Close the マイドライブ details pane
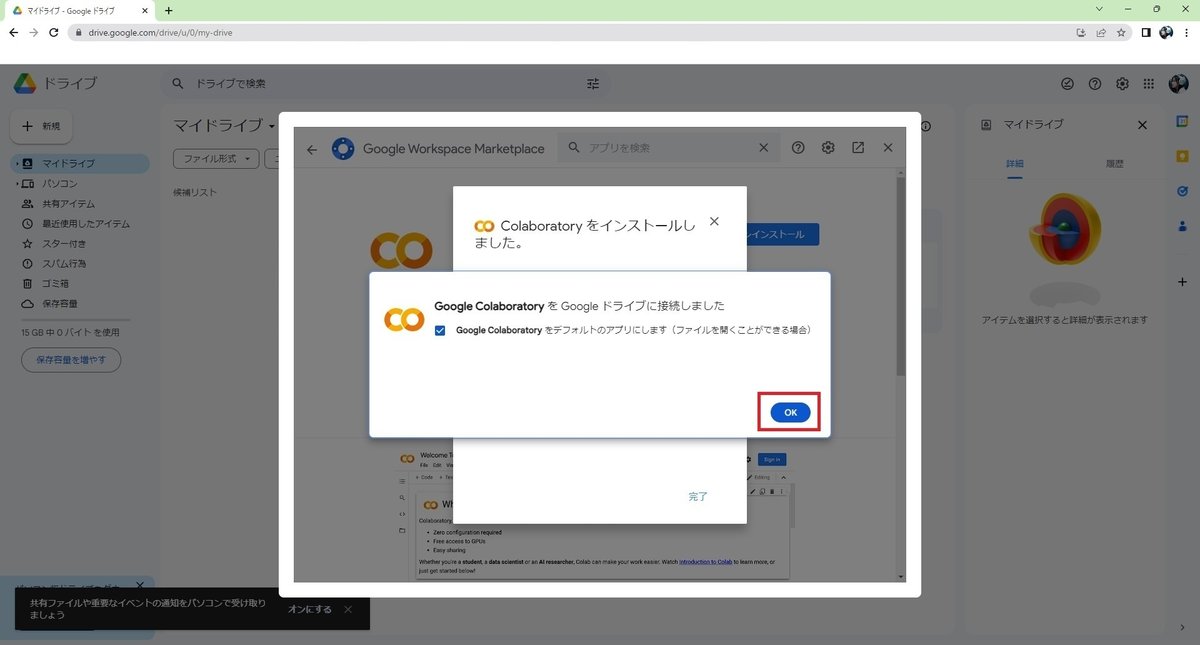This screenshot has height=645, width=1200. [x=1143, y=125]
